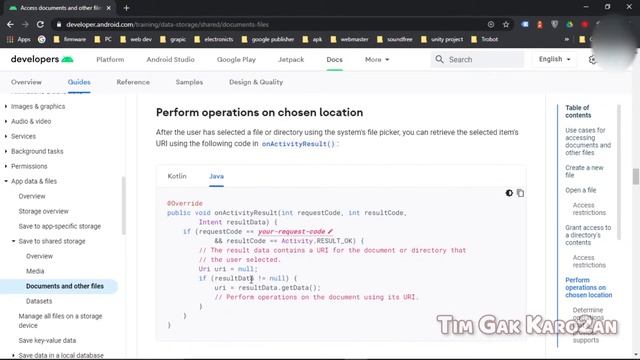Viewport: 640px width, 360px height.
Task: Select Docs in top navigation
Action: pyautogui.click(x=334, y=60)
